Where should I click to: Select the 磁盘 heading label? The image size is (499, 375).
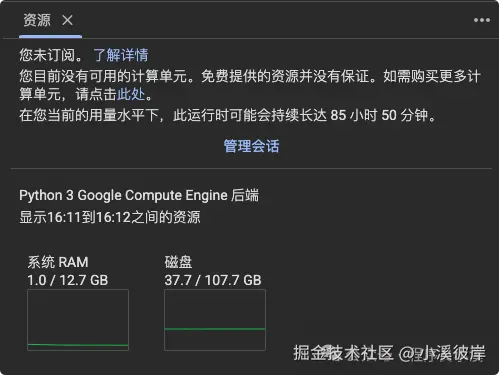click(x=178, y=262)
